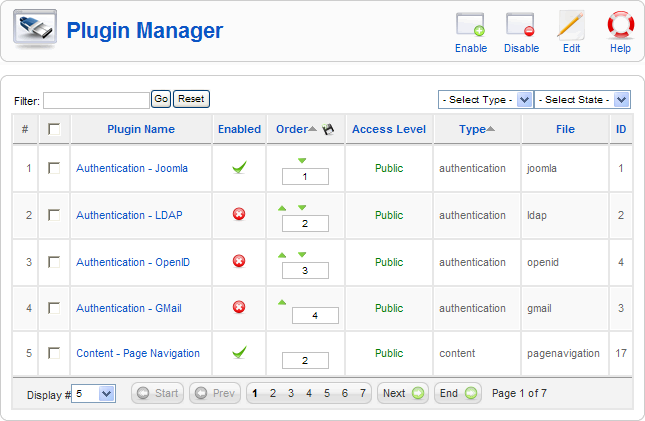
Task: Click the Enable toolbar icon
Action: point(470,27)
